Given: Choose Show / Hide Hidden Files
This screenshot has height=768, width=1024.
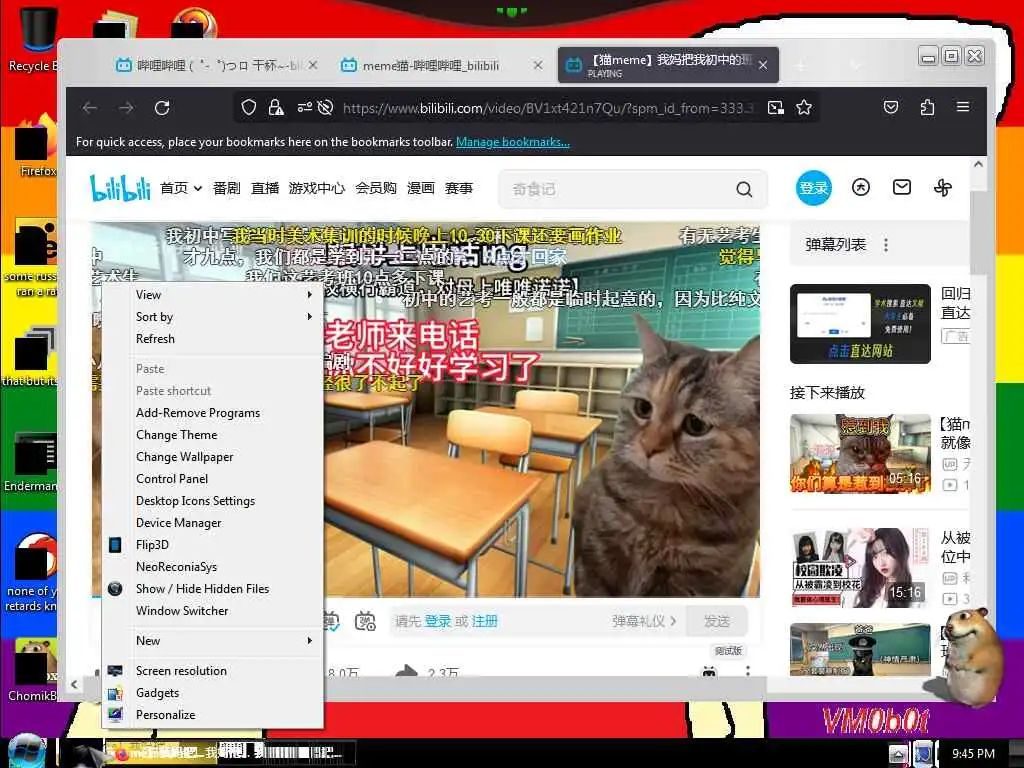Looking at the screenshot, I should [213, 588].
